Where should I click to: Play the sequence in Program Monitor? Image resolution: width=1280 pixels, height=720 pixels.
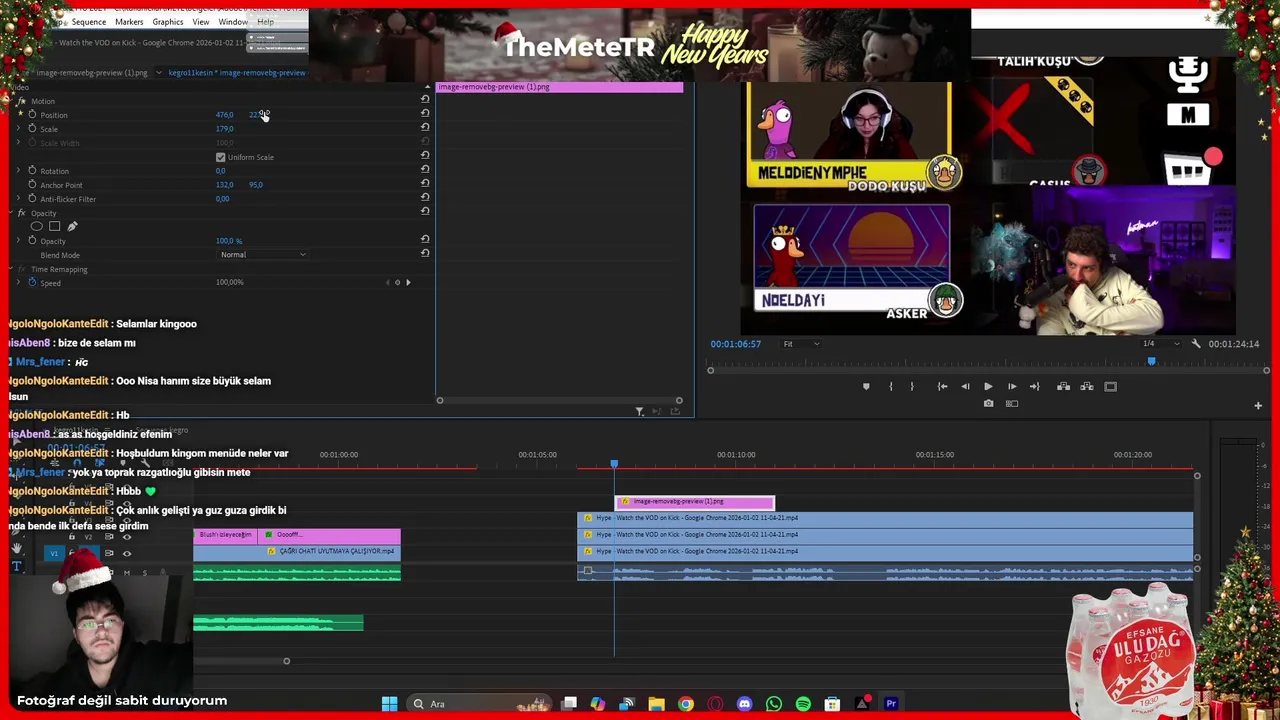[988, 386]
